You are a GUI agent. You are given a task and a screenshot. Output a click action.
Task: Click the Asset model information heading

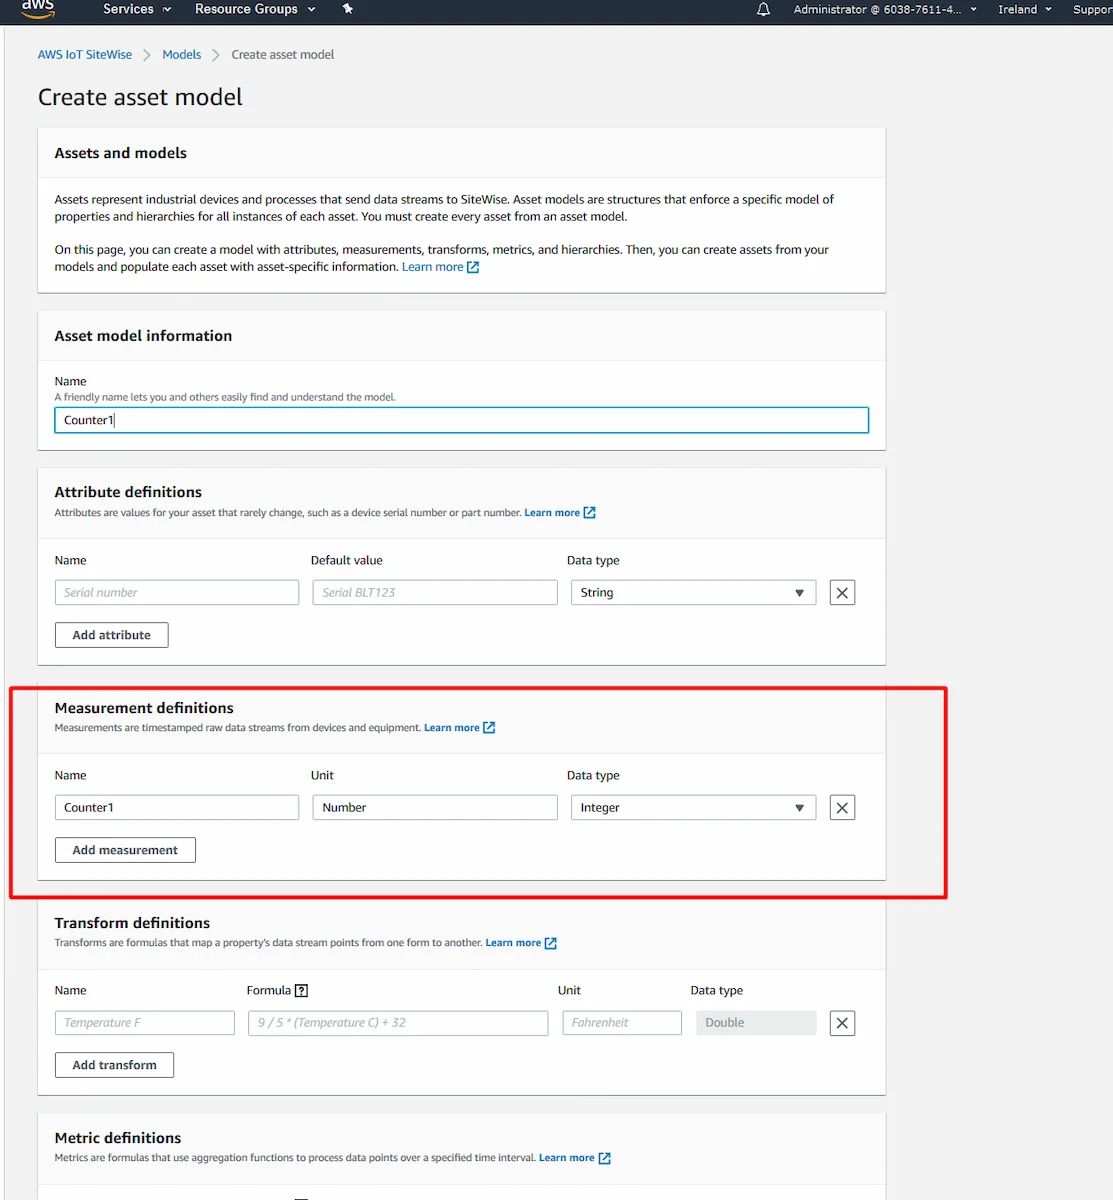pos(143,336)
